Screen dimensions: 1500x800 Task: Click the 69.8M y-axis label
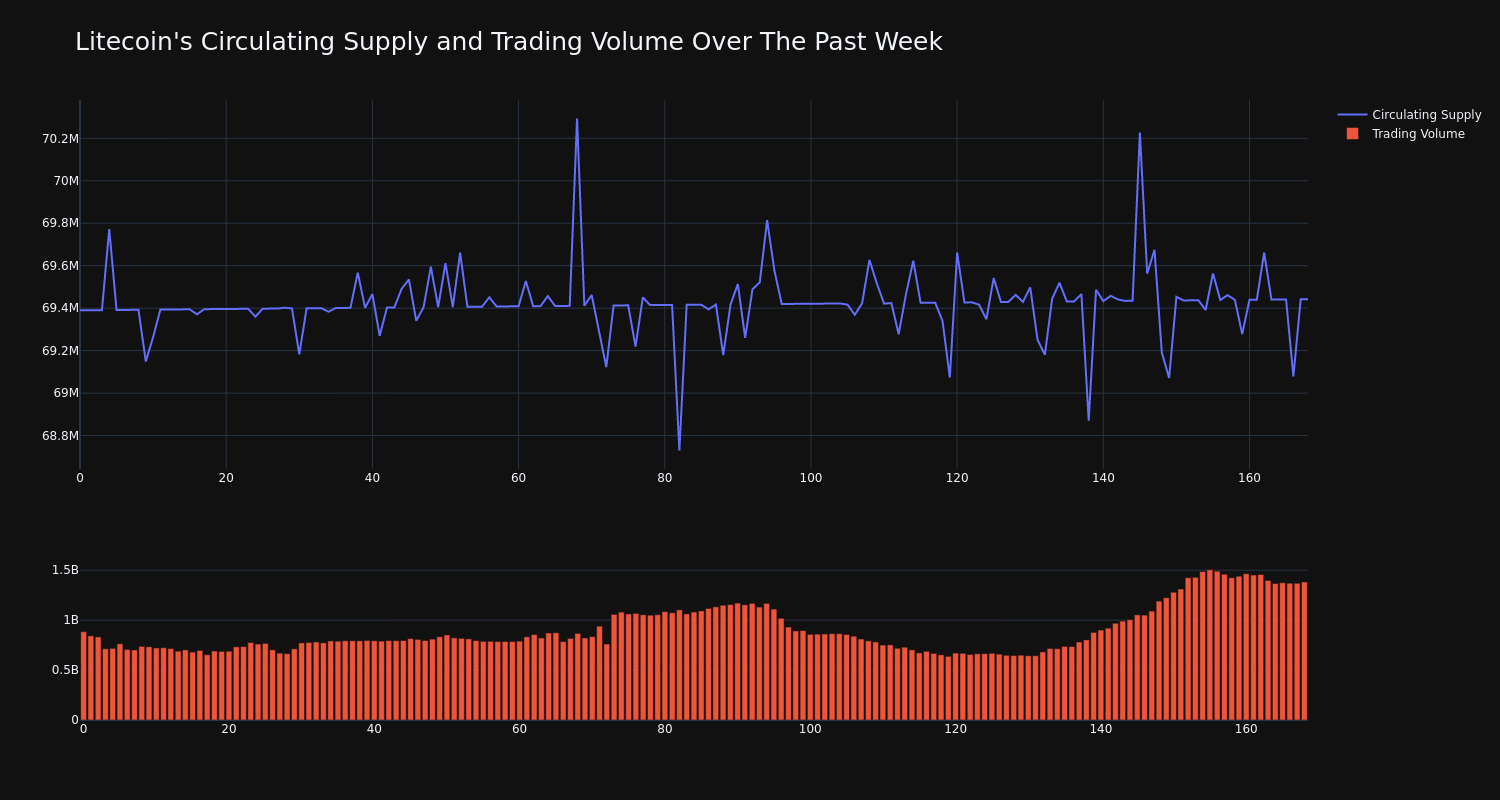coord(60,223)
